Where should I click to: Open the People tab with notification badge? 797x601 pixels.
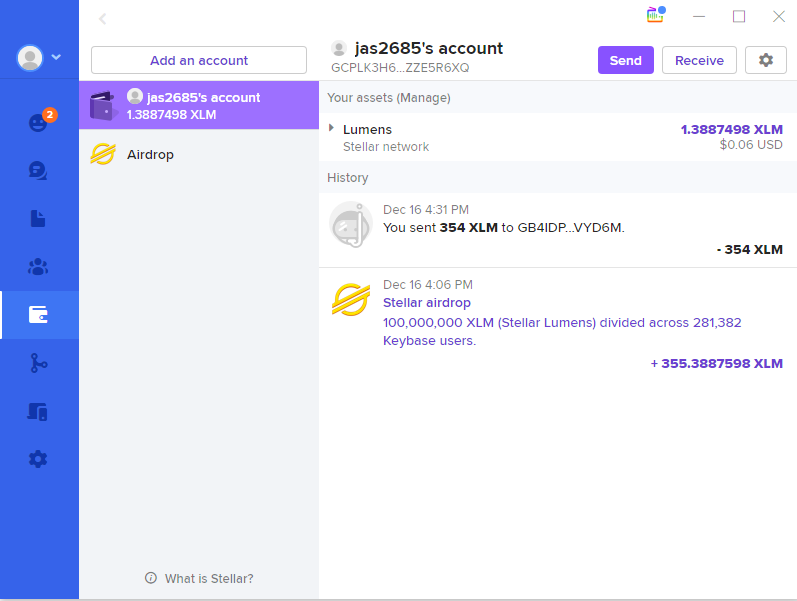point(39,121)
